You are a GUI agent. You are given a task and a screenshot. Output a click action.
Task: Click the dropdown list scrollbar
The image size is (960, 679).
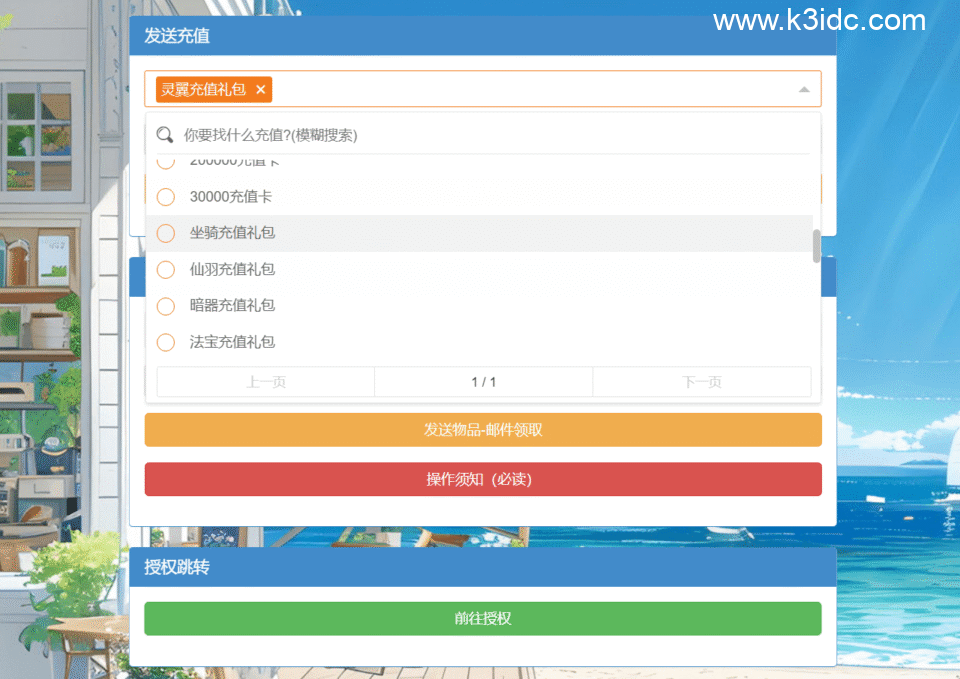point(814,245)
